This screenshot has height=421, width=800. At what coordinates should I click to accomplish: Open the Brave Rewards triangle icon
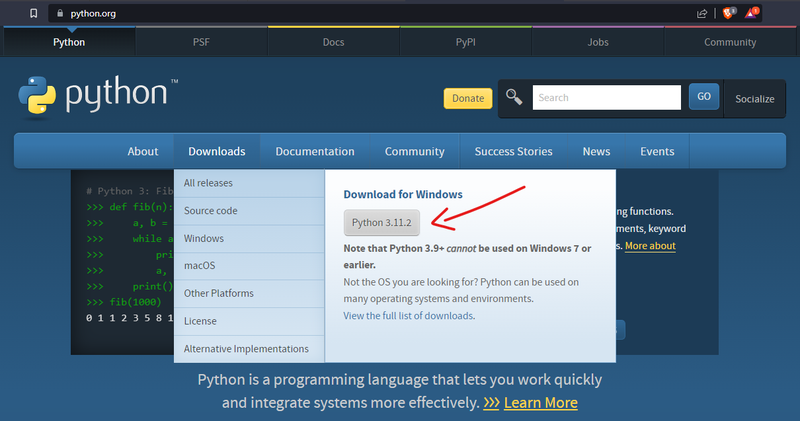752,13
